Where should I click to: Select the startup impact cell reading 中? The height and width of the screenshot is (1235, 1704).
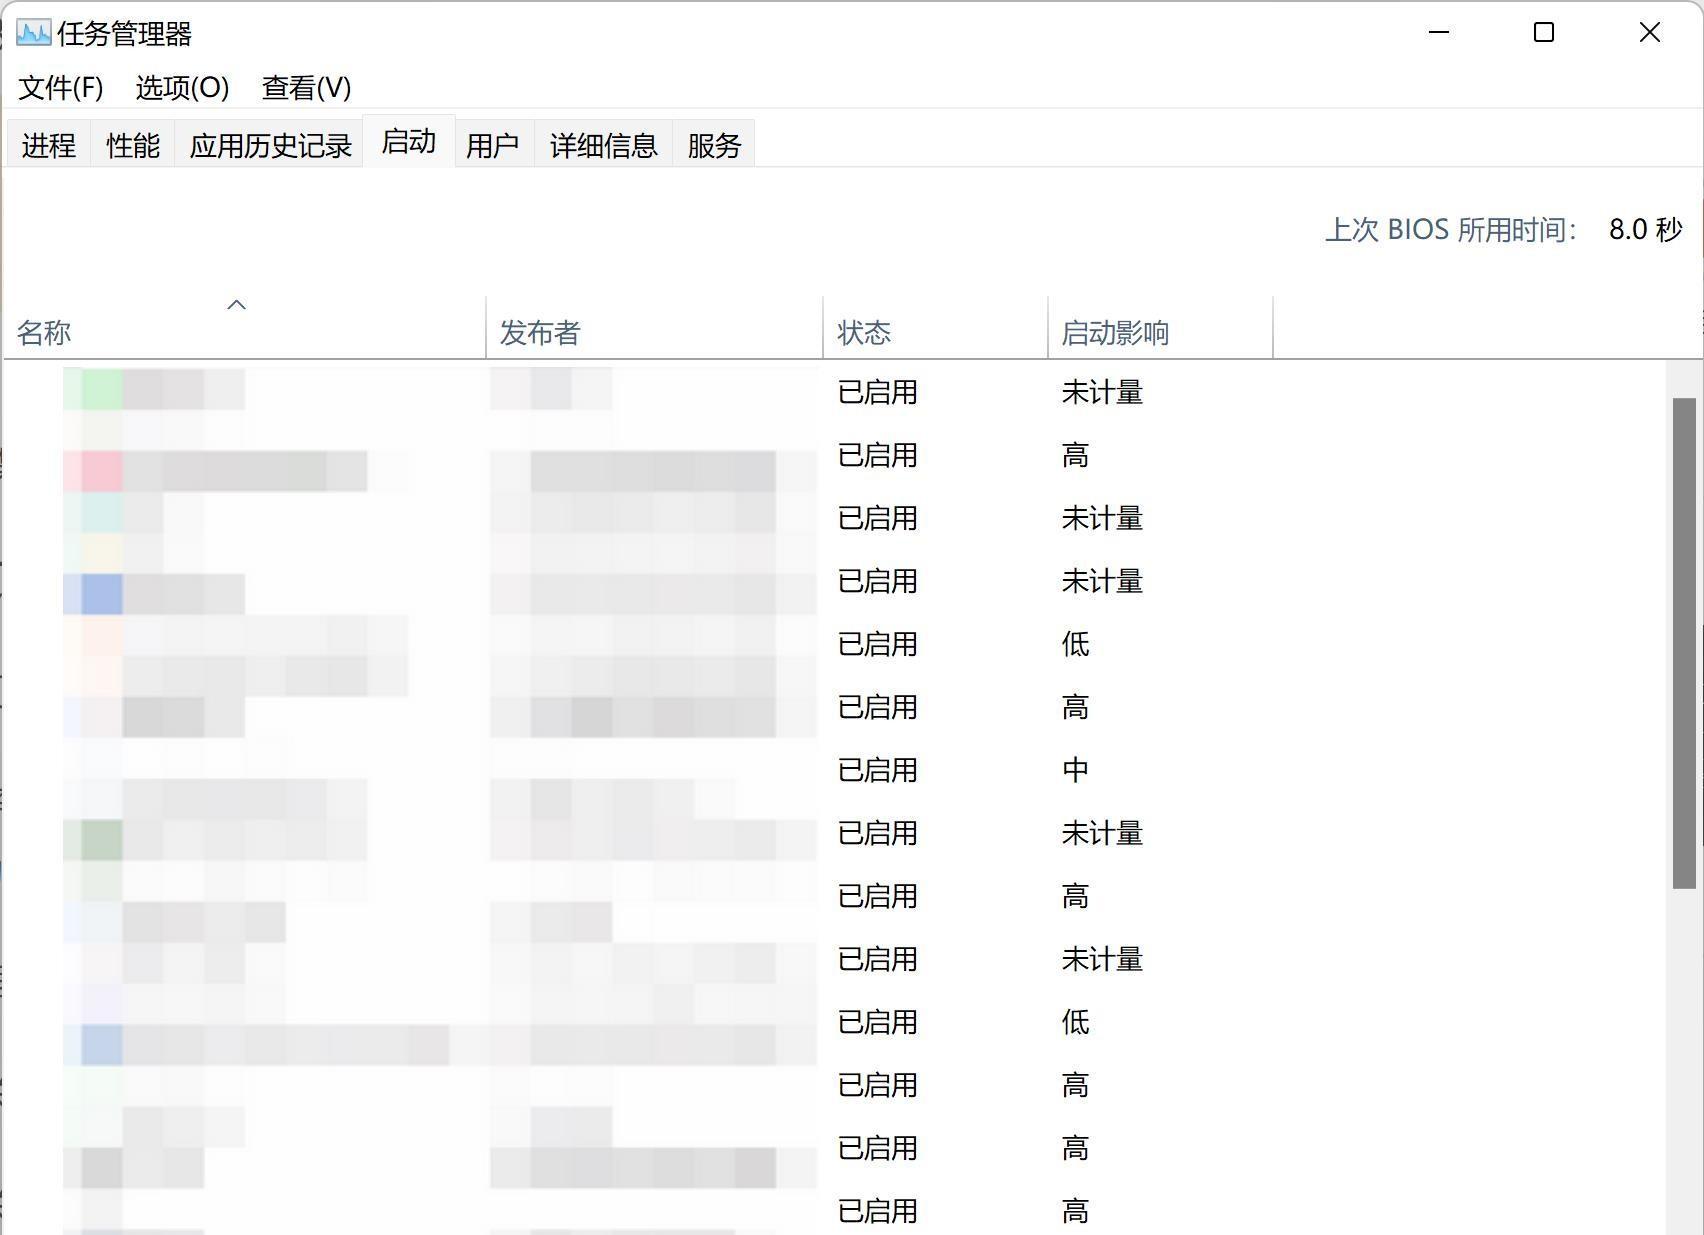point(1075,770)
